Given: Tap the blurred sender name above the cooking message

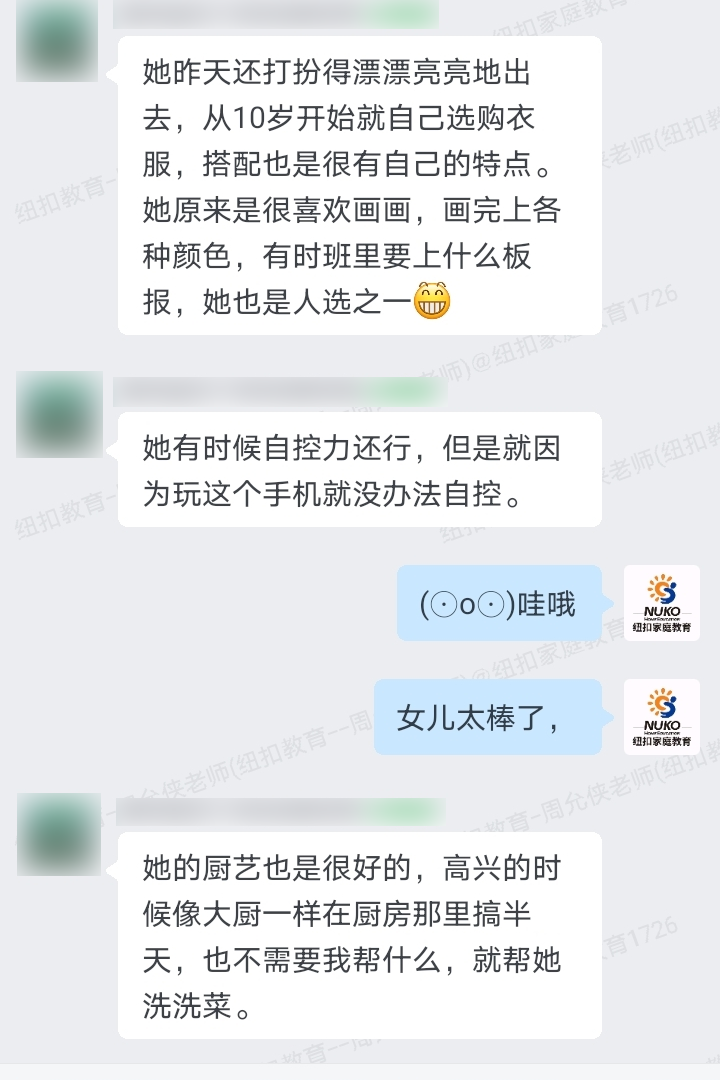Looking at the screenshot, I should [x=279, y=811].
